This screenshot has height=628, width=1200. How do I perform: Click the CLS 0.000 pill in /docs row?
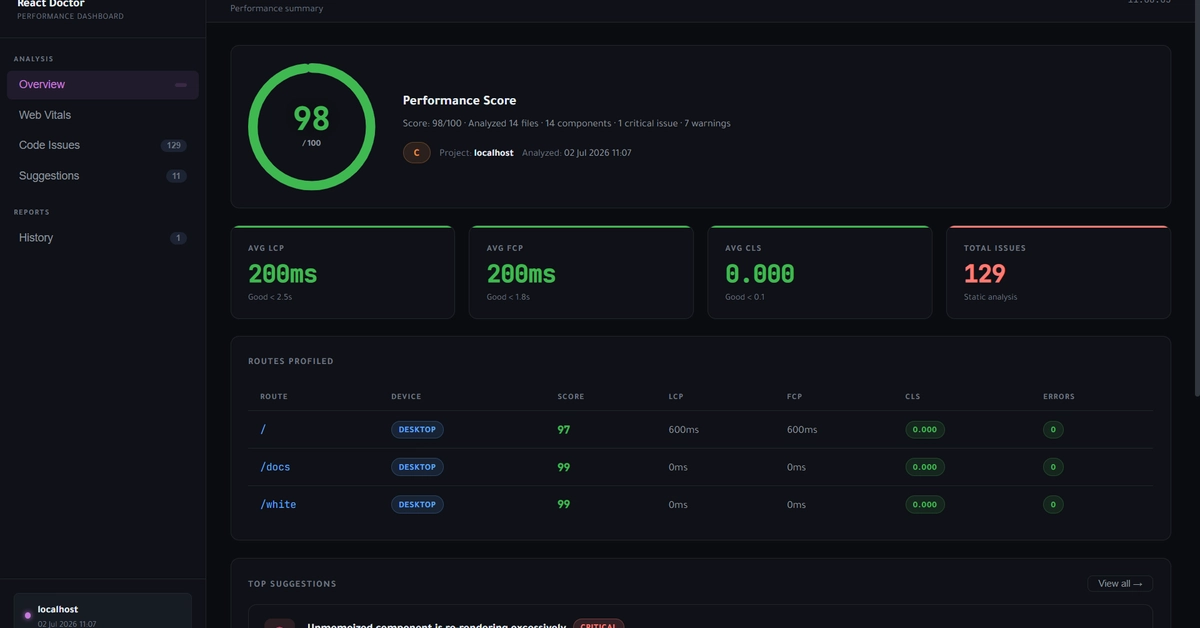point(925,467)
